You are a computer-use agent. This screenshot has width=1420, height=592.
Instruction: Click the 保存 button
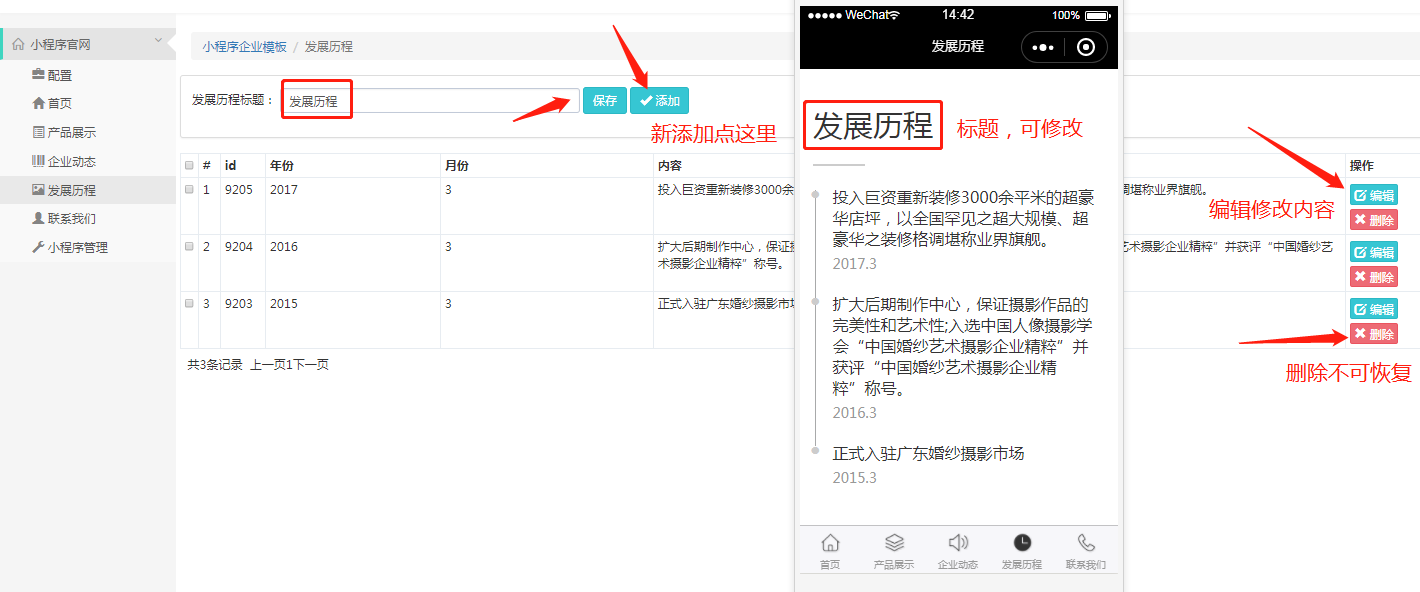point(604,101)
